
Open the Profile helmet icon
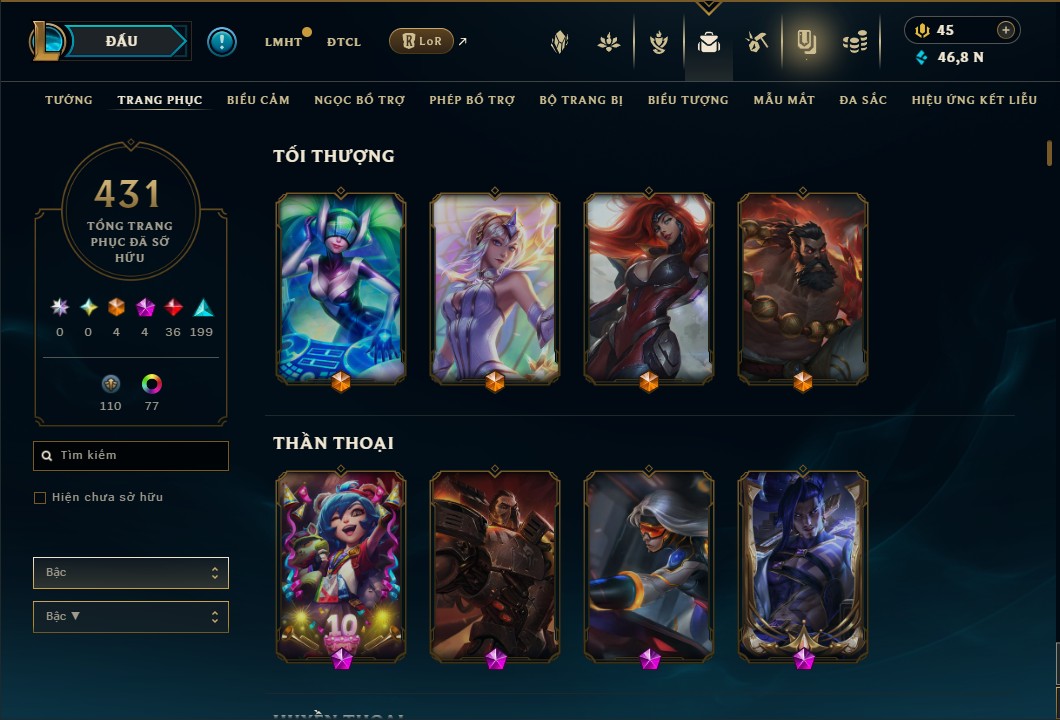[x=559, y=43]
